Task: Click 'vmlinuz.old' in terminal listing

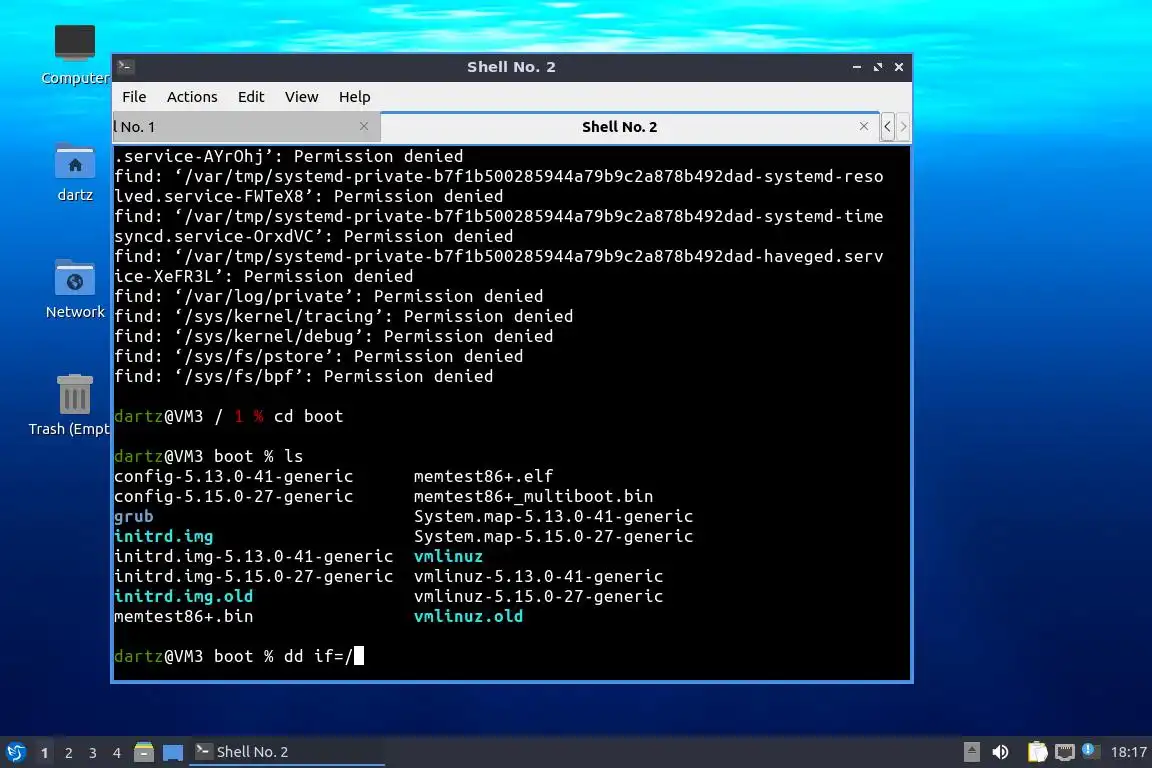Action: coord(468,616)
